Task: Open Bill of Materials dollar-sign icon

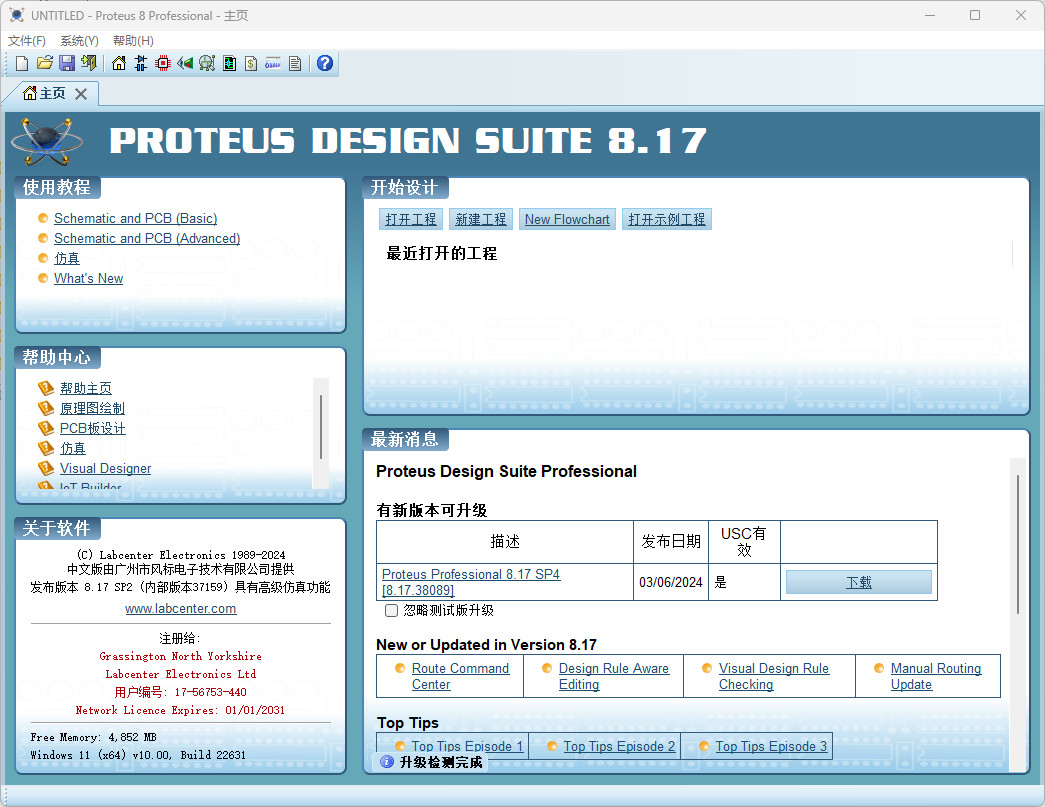Action: (251, 63)
